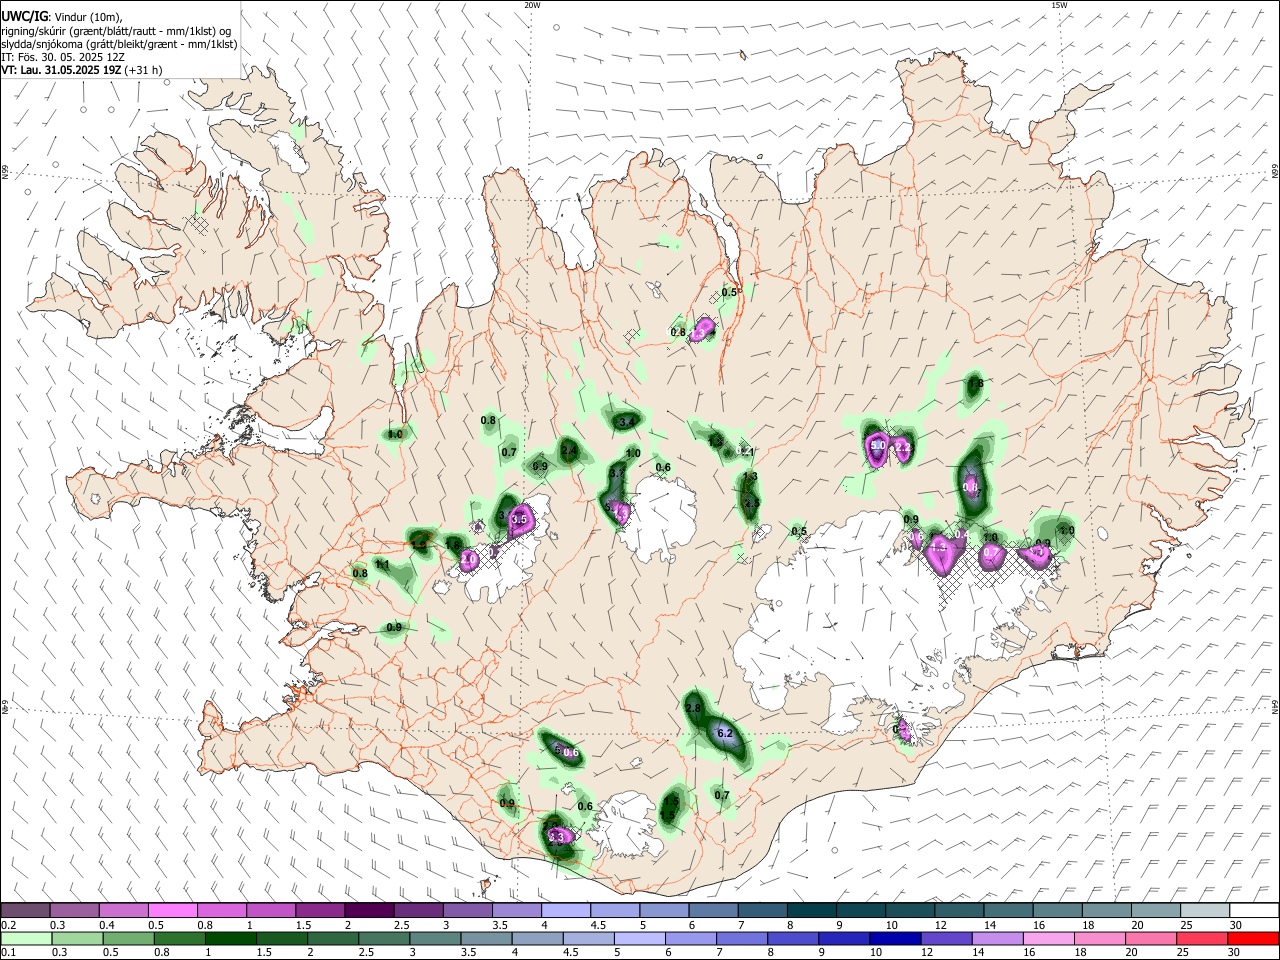The height and width of the screenshot is (960, 1280).
Task: Select the 'slydda/snjókoma (grátt/bleikt/grænt' description line
Action: (x=119, y=44)
